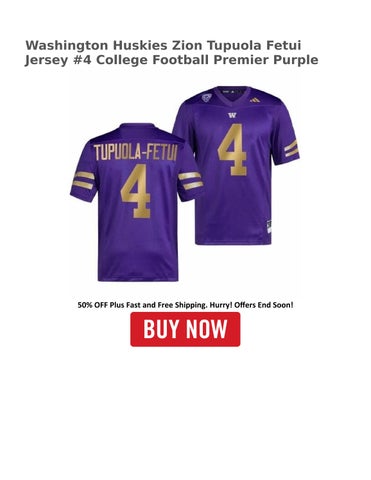Click the gold number 4 on the front jersey

[x=233, y=149]
